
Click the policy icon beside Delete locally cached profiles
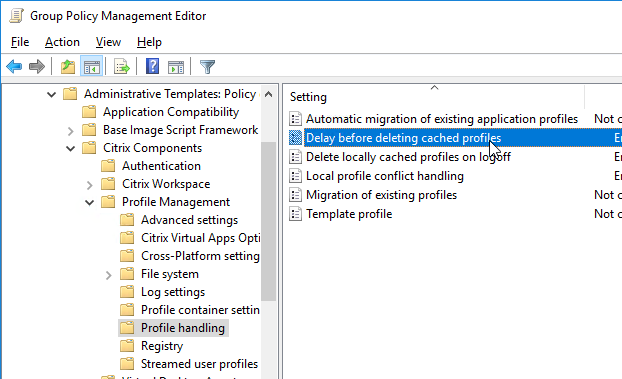295,157
